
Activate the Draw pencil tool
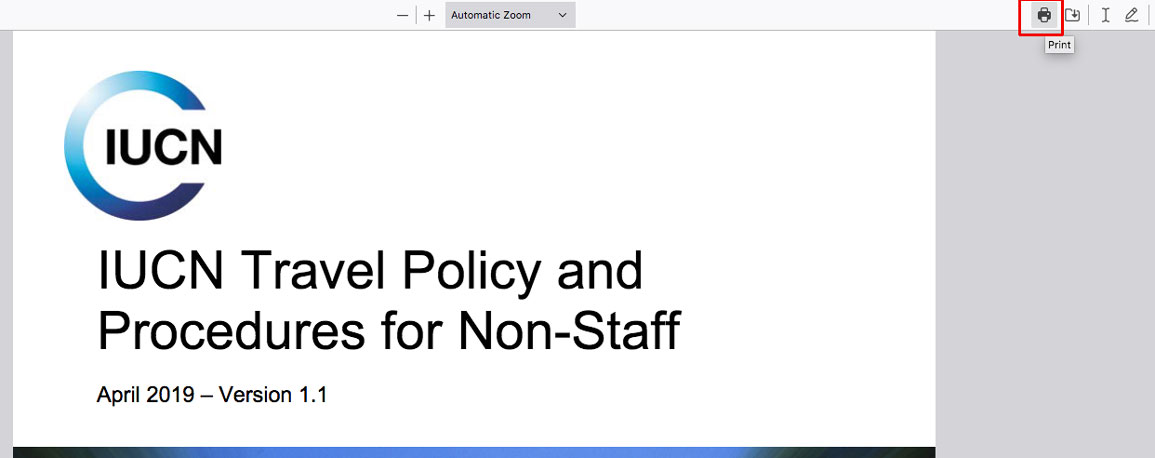coord(1131,15)
